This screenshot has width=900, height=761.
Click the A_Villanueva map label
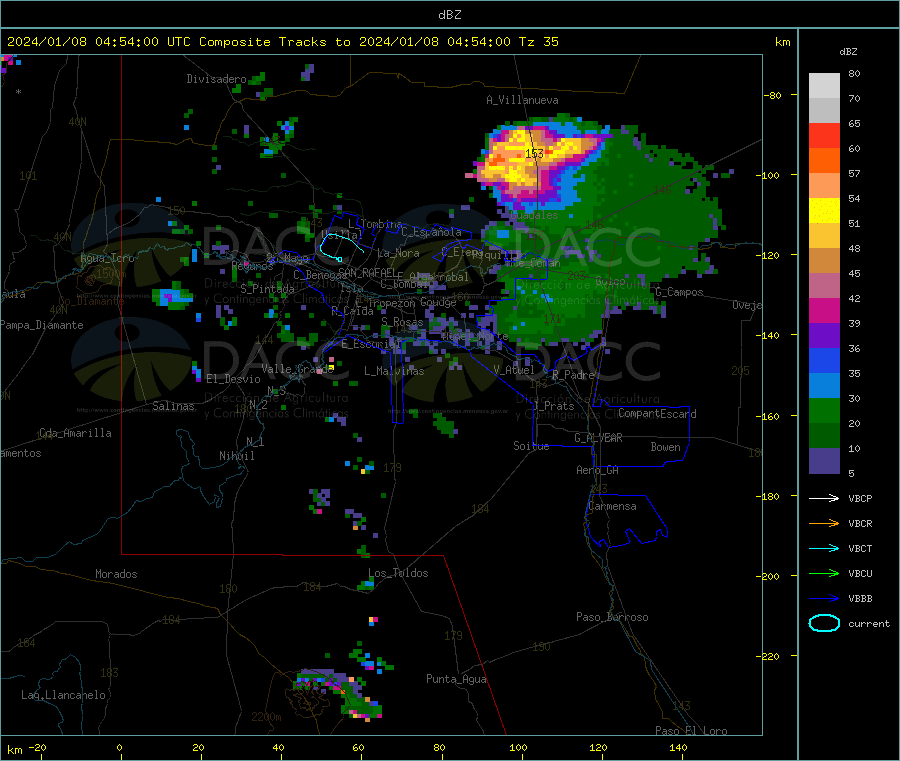[522, 100]
